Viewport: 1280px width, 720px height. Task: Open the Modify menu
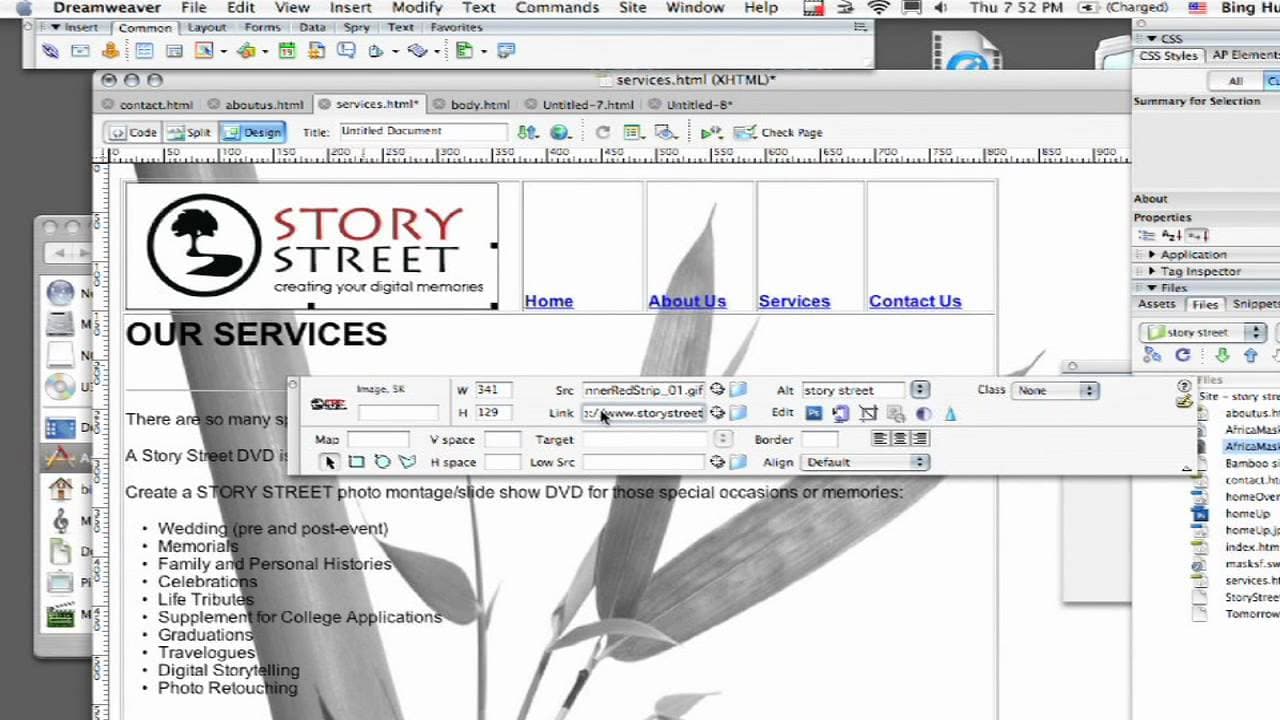417,8
